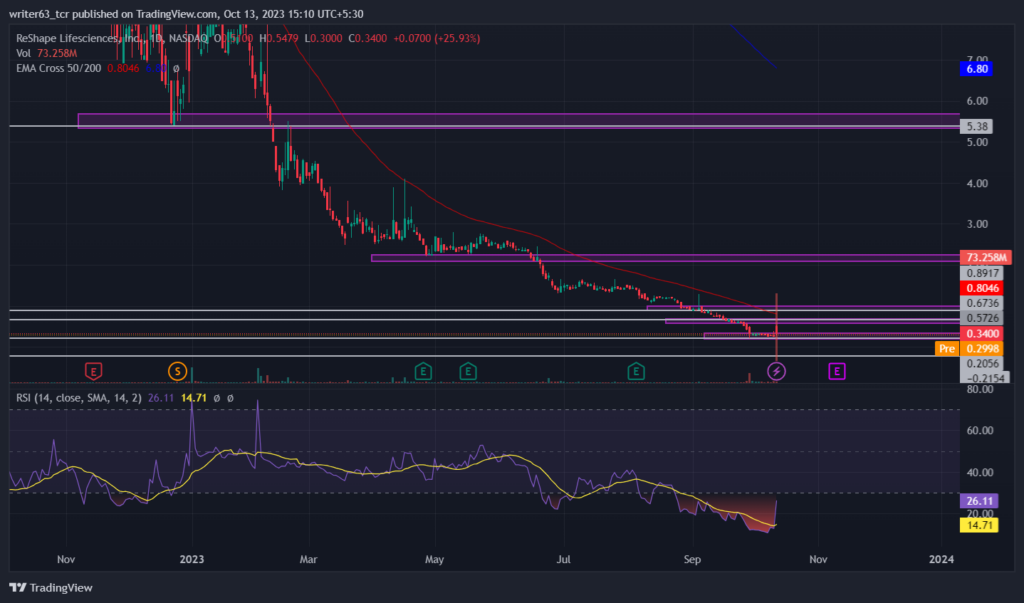1024x603 pixels.
Task: Select the H0.5479 high value in legend
Action: tap(279, 39)
